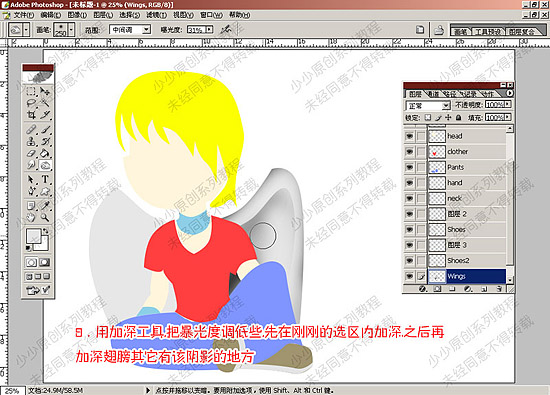Select the Notes tool
This screenshot has height=395, width=550.
pyautogui.click(x=31, y=206)
